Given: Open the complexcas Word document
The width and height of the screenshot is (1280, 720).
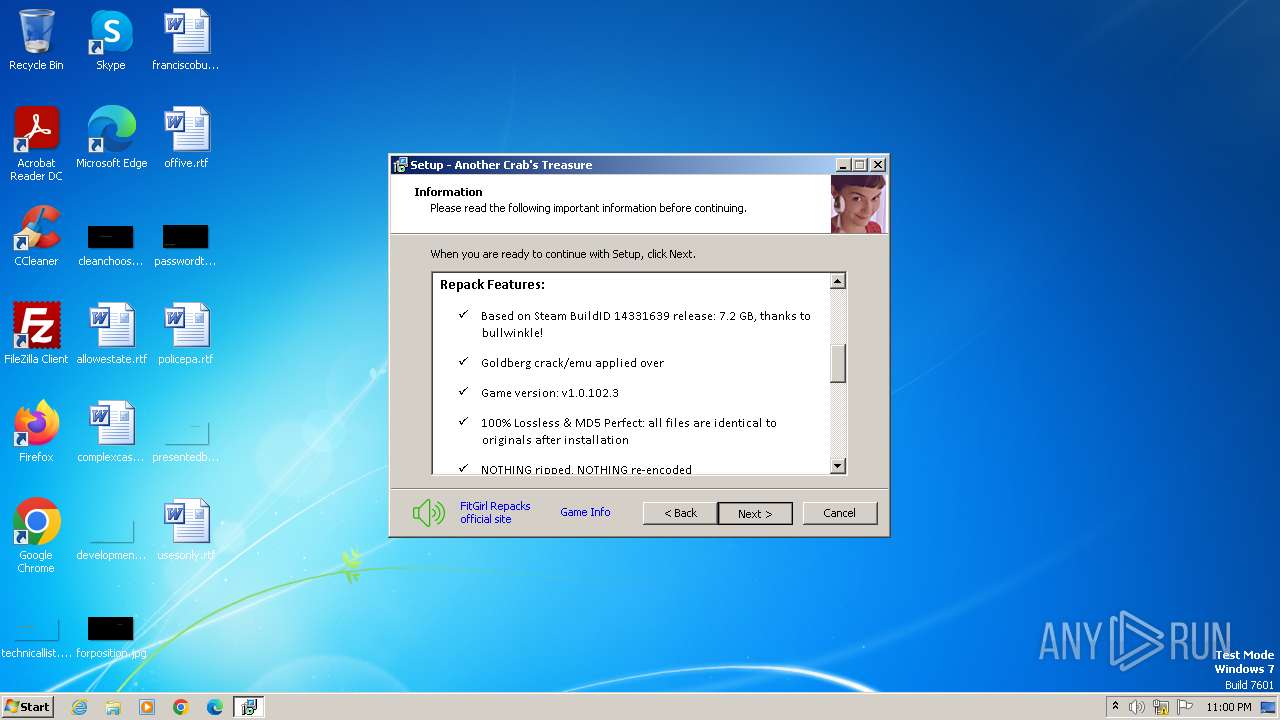Looking at the screenshot, I should point(111,431).
